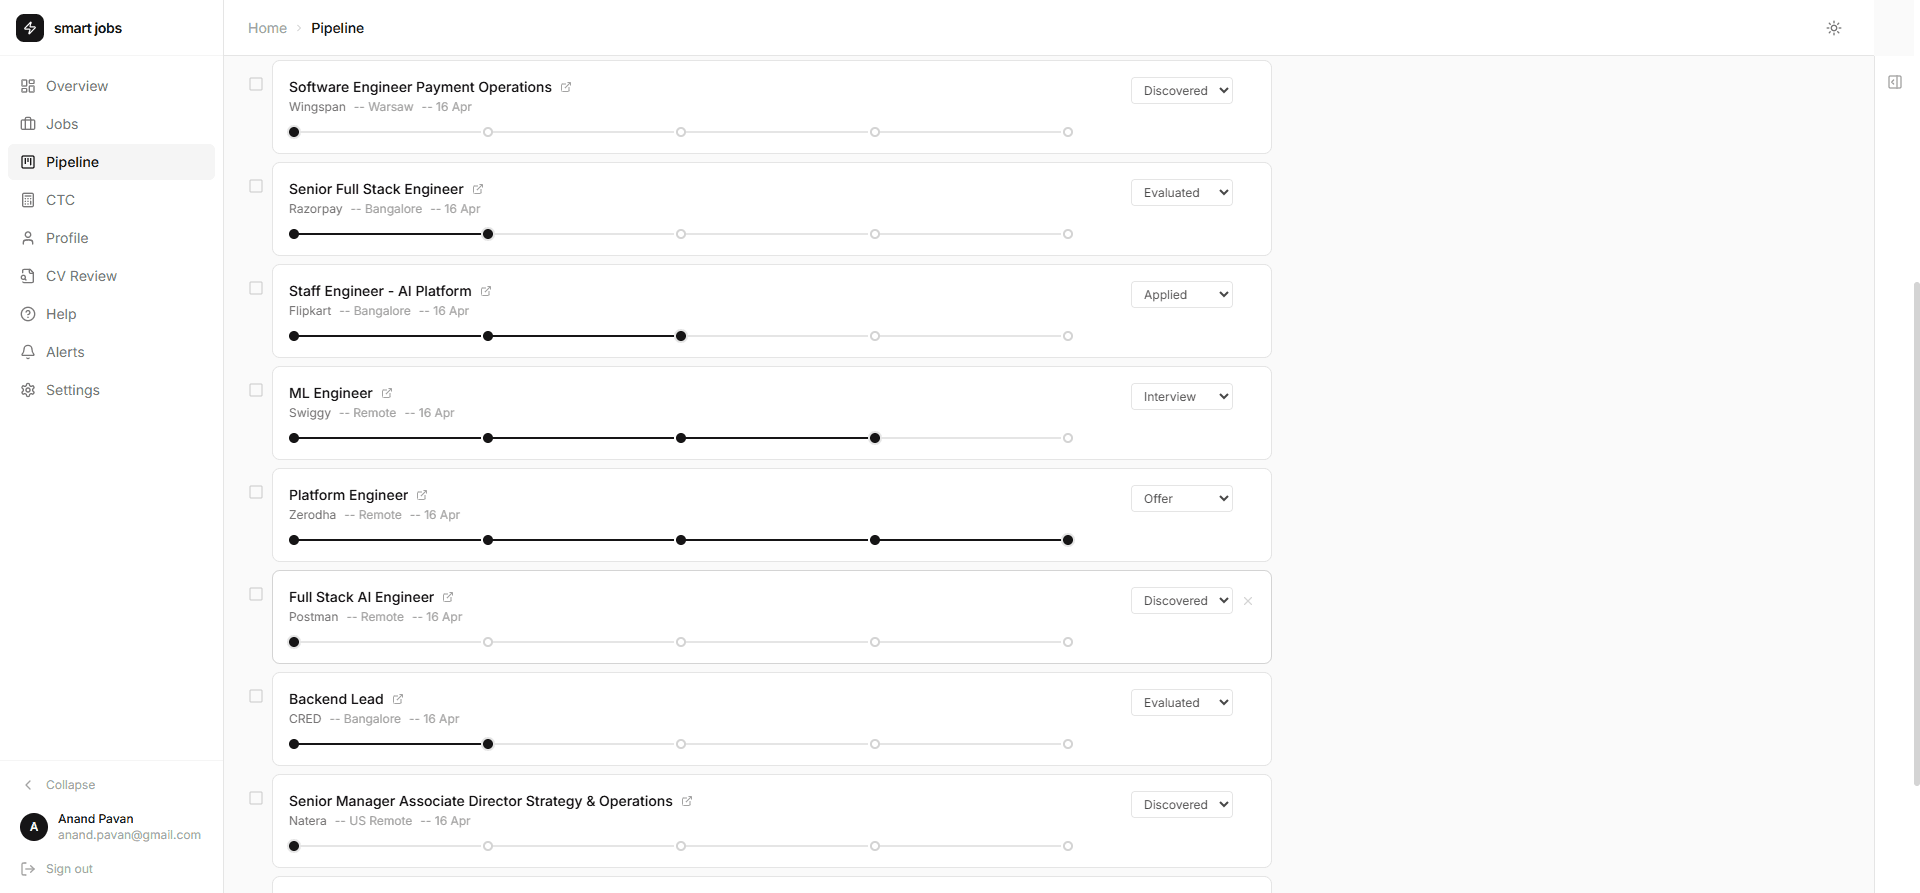This screenshot has width=1920, height=893.
Task: Open the CTC section
Action: [x=60, y=200]
